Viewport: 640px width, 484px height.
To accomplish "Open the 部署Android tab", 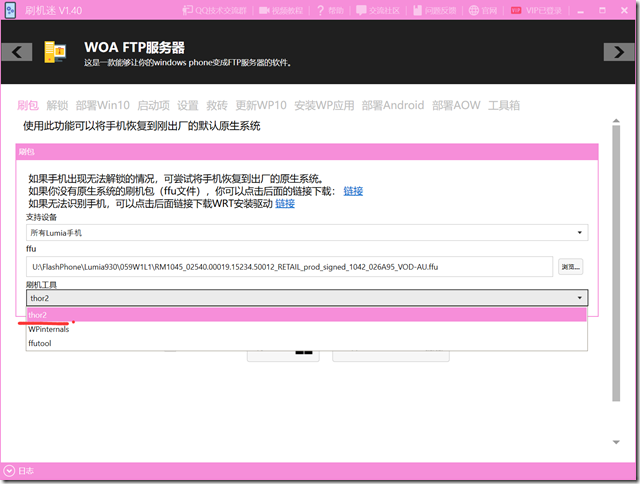I will (x=391, y=105).
